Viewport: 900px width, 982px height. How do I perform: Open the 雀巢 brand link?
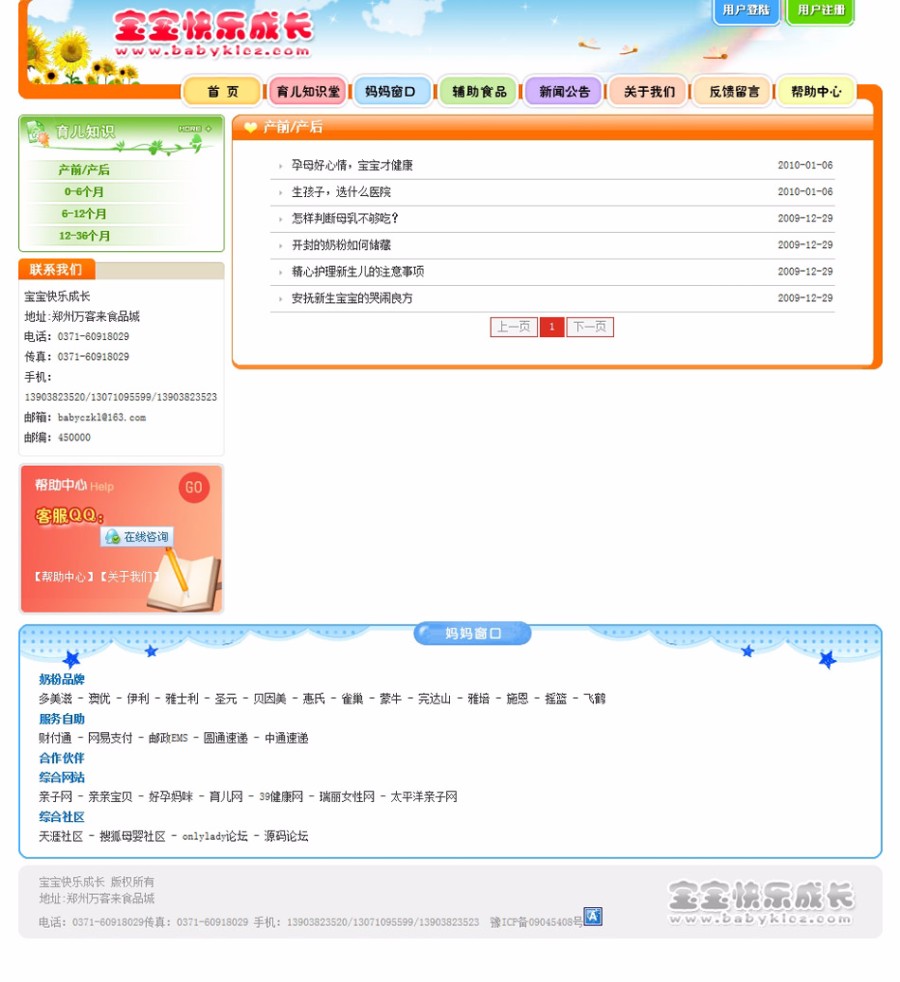pyautogui.click(x=352, y=698)
